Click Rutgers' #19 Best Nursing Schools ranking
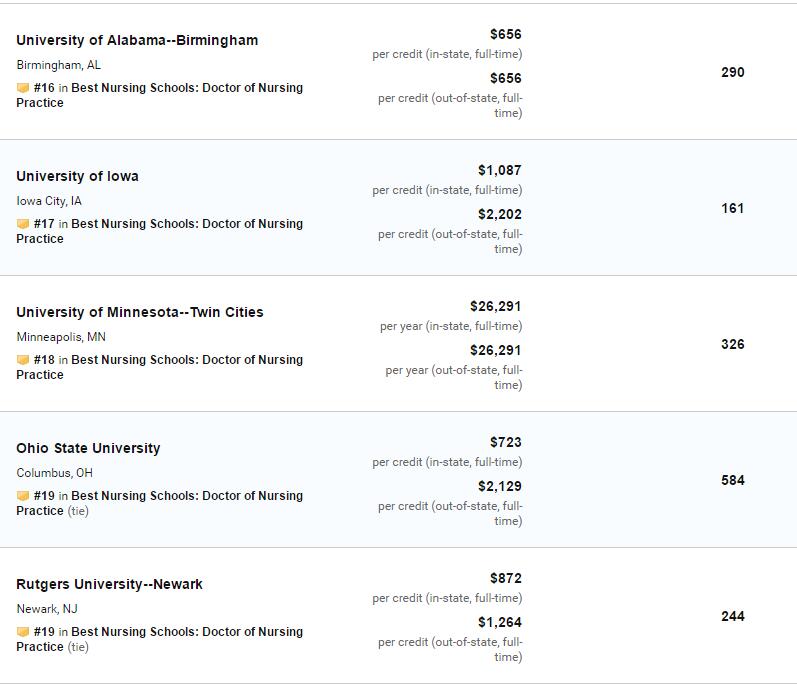Viewport: 797px width, 688px height. point(160,639)
